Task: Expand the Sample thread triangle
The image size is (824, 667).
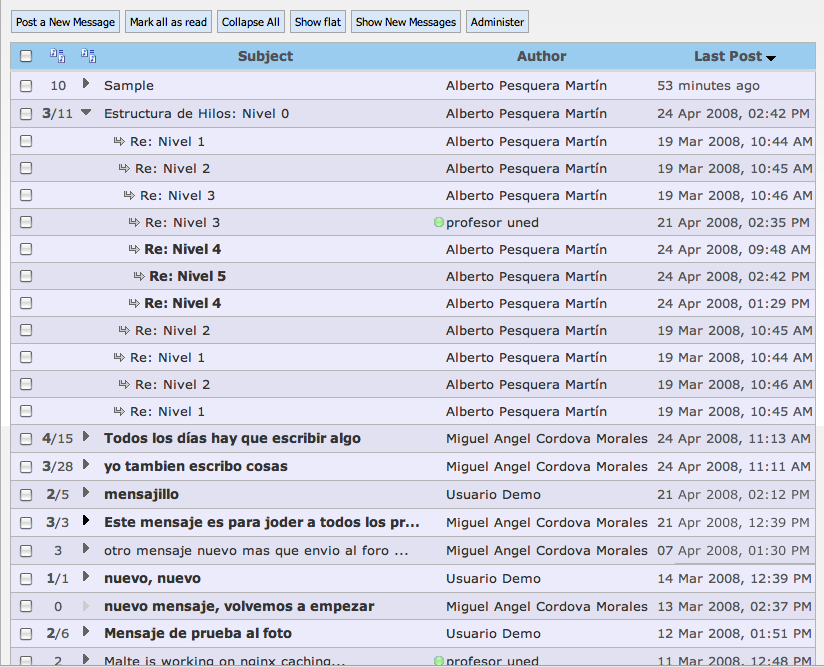Action: (86, 85)
